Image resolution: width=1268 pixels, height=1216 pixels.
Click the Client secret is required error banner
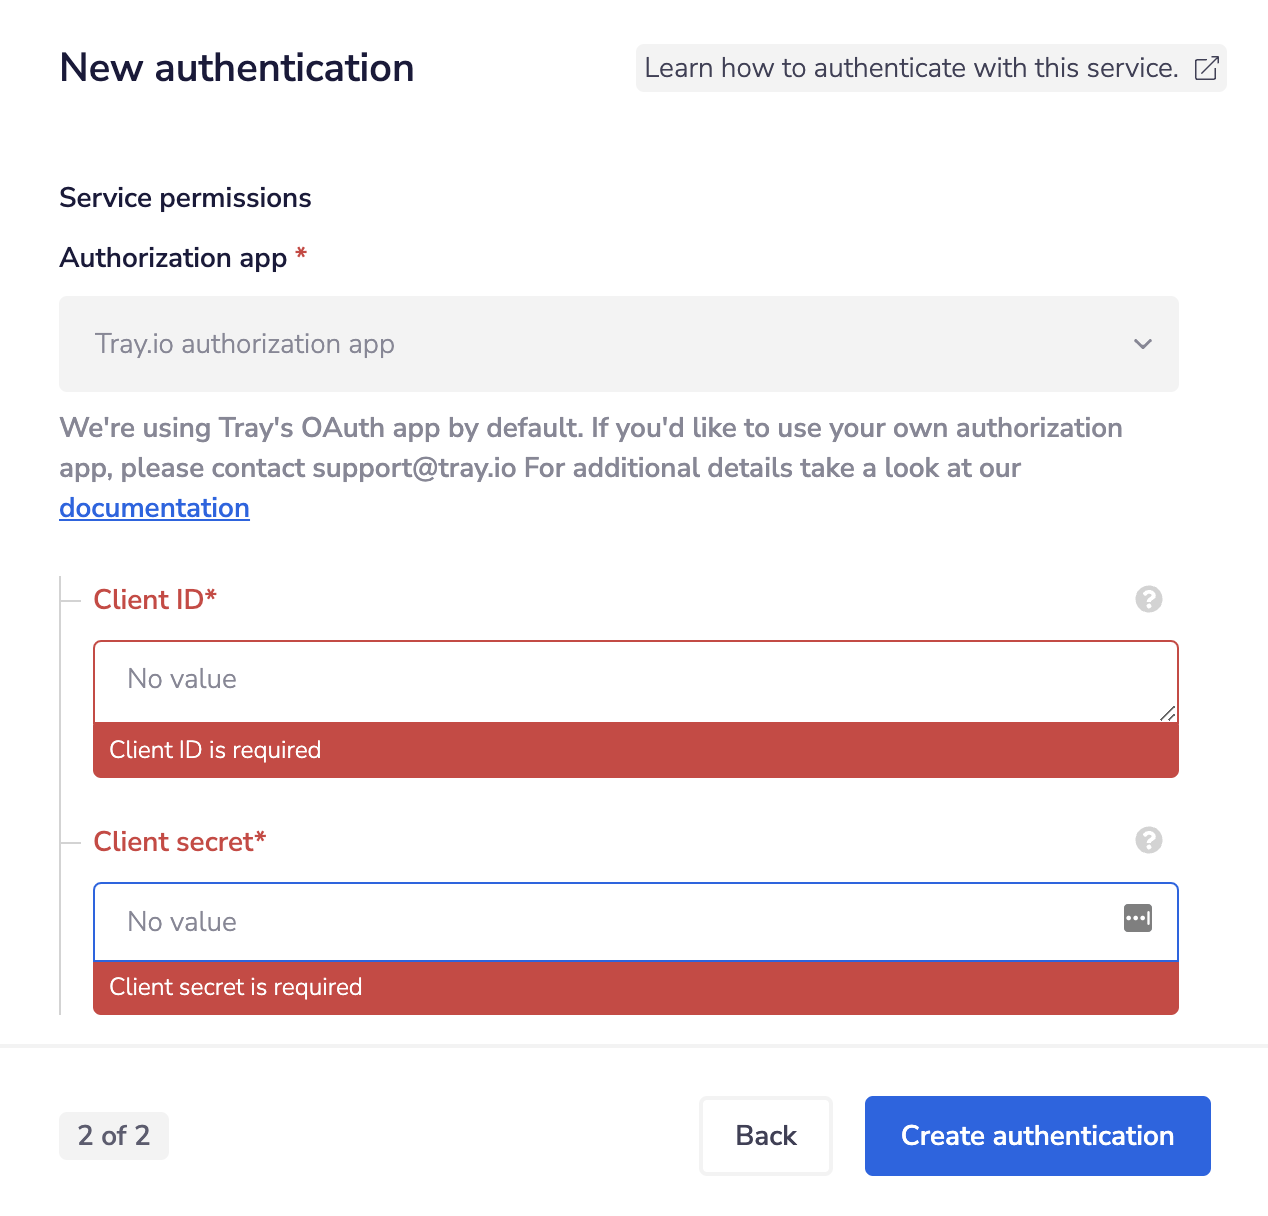coord(635,987)
